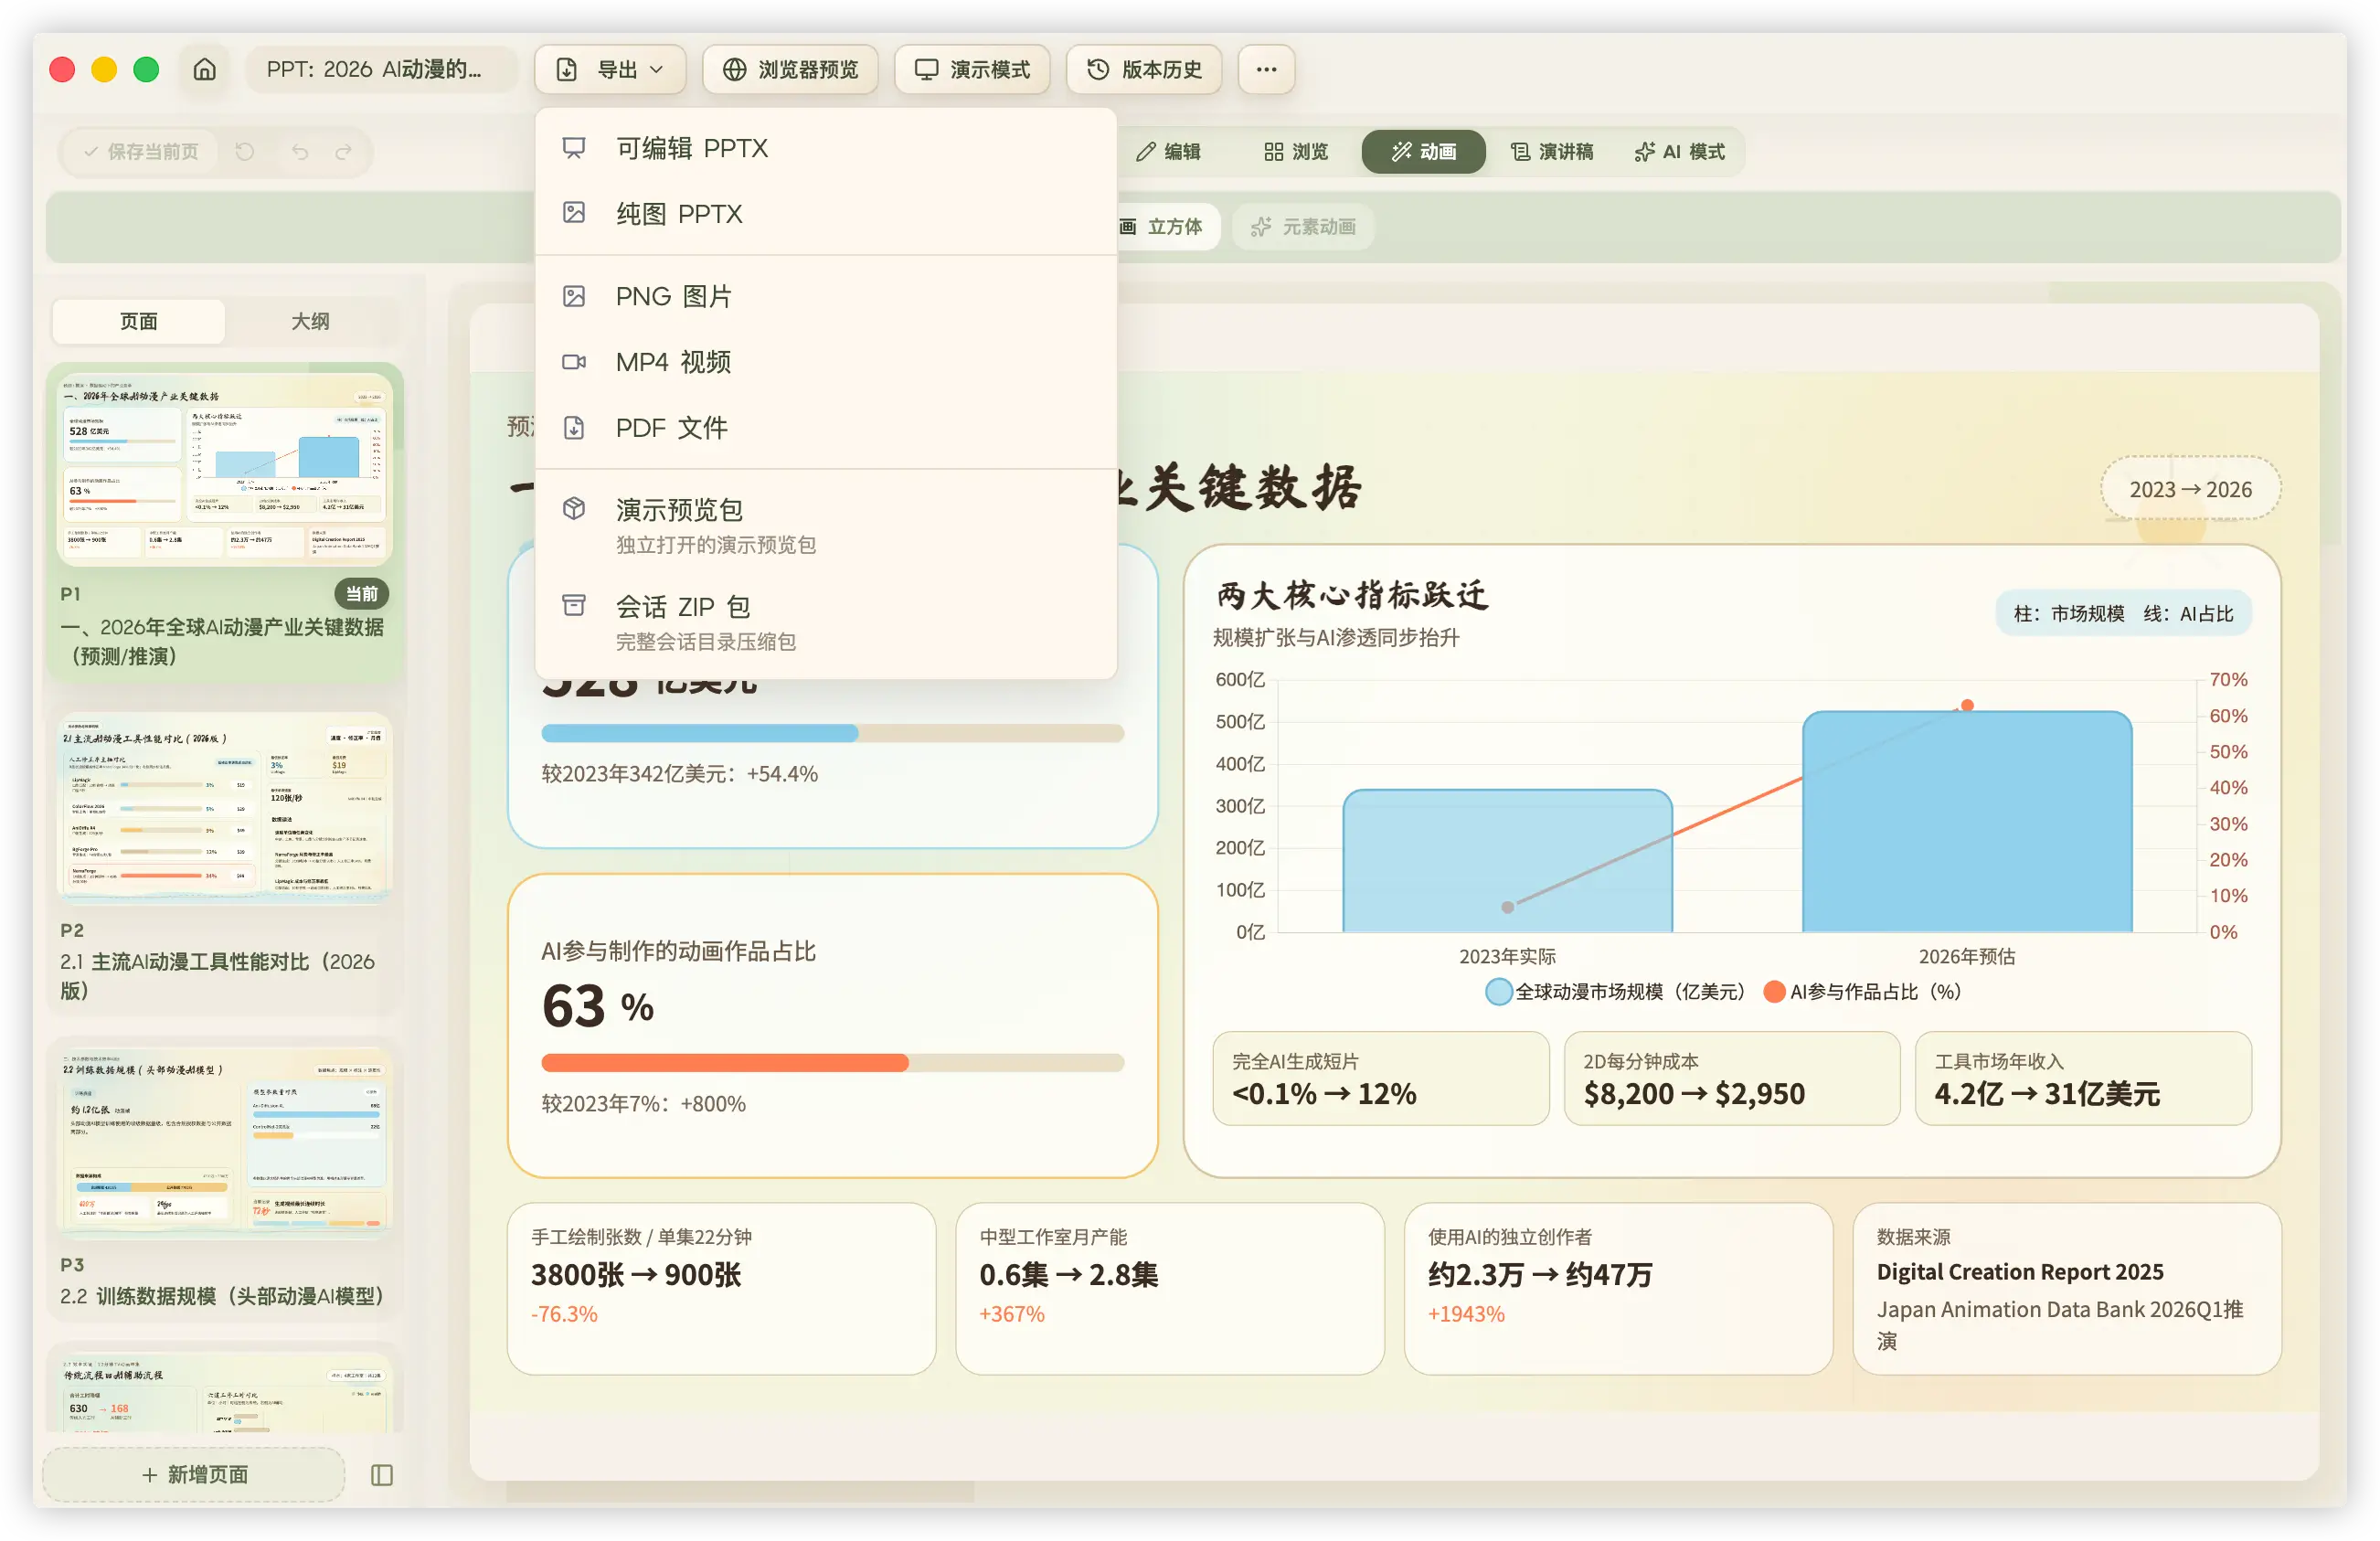Switch to 编辑 mode toggle
2380x1541 pixels.
(x=1168, y=152)
